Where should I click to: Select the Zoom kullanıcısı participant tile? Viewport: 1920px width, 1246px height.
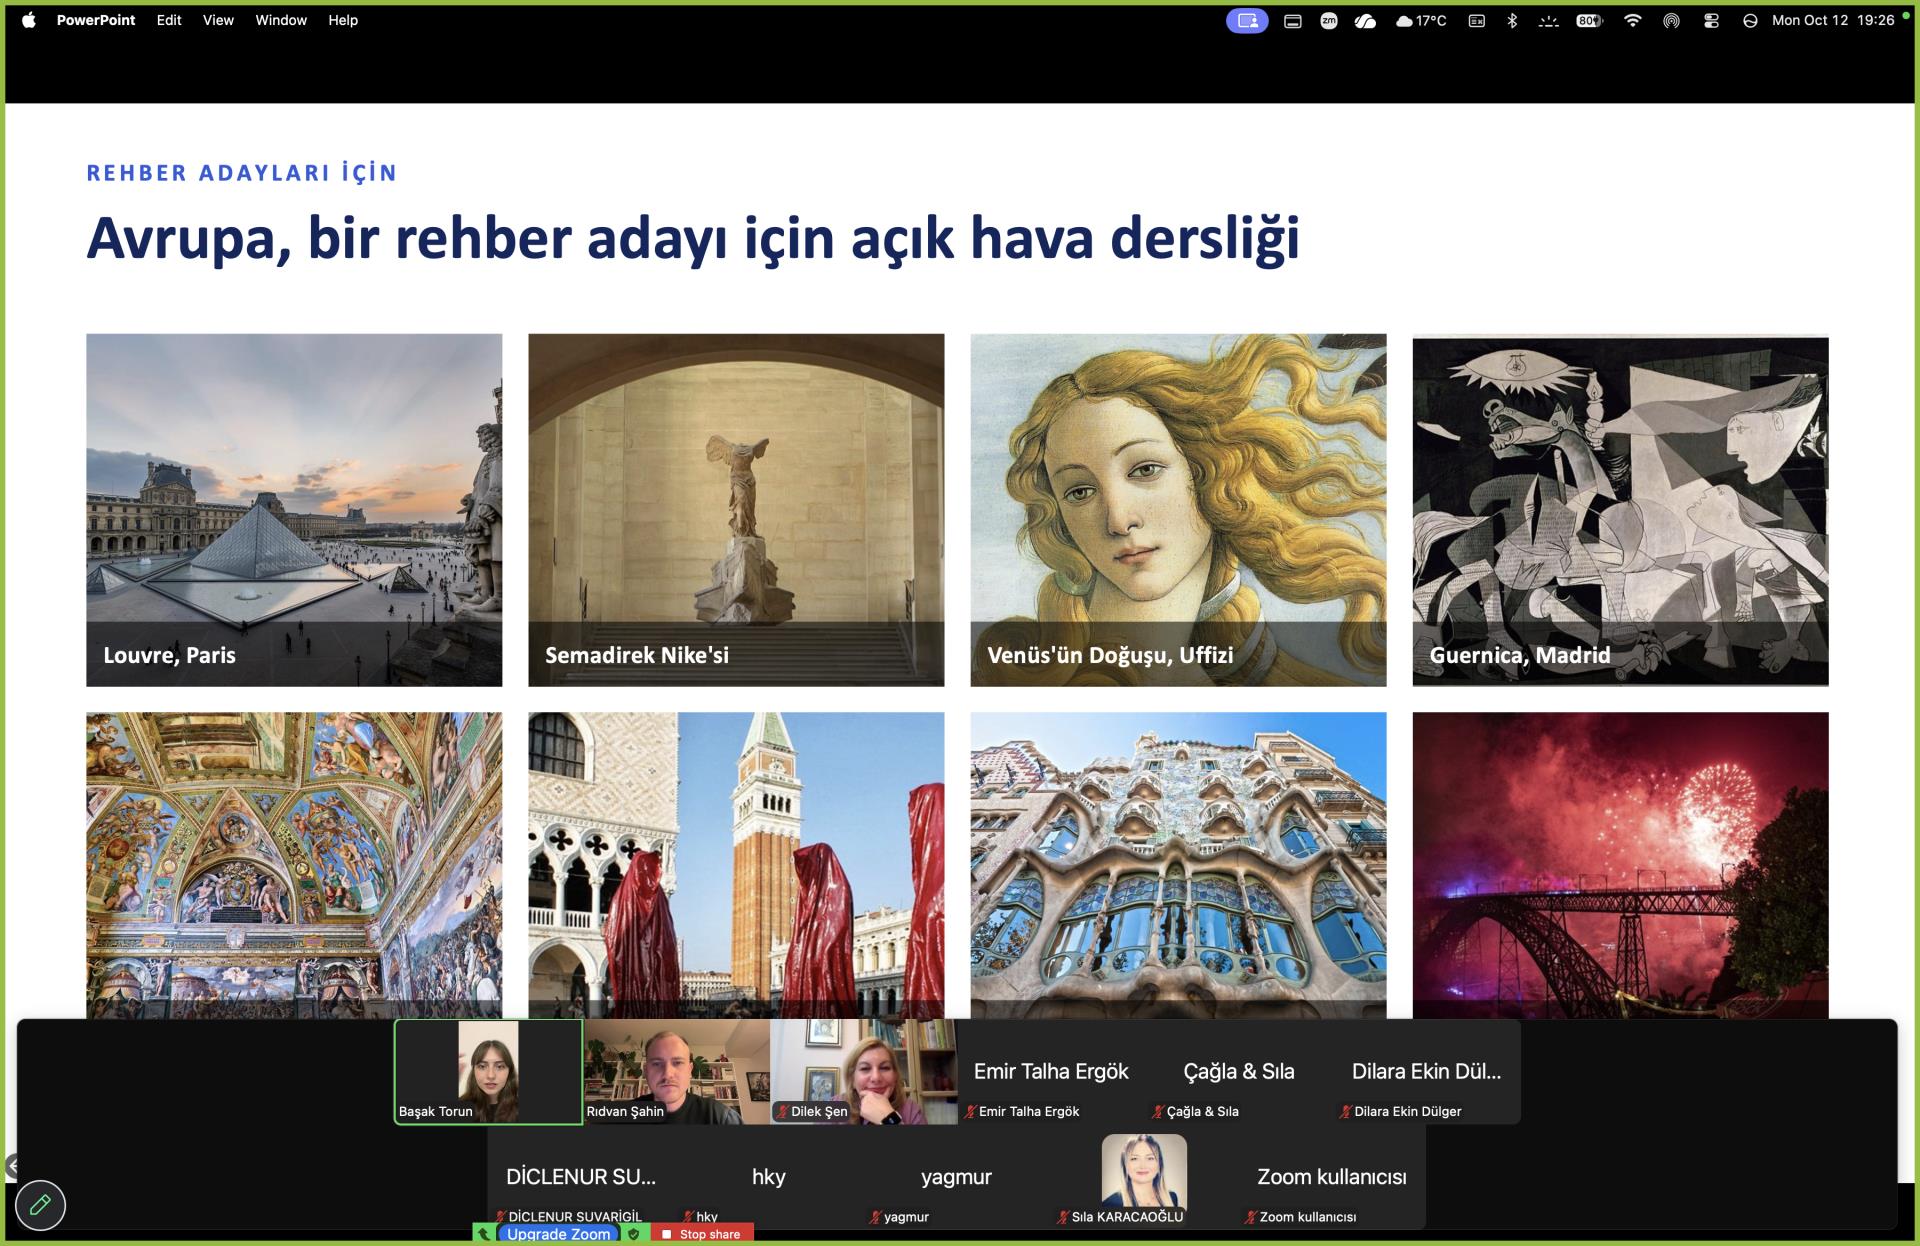point(1332,1178)
